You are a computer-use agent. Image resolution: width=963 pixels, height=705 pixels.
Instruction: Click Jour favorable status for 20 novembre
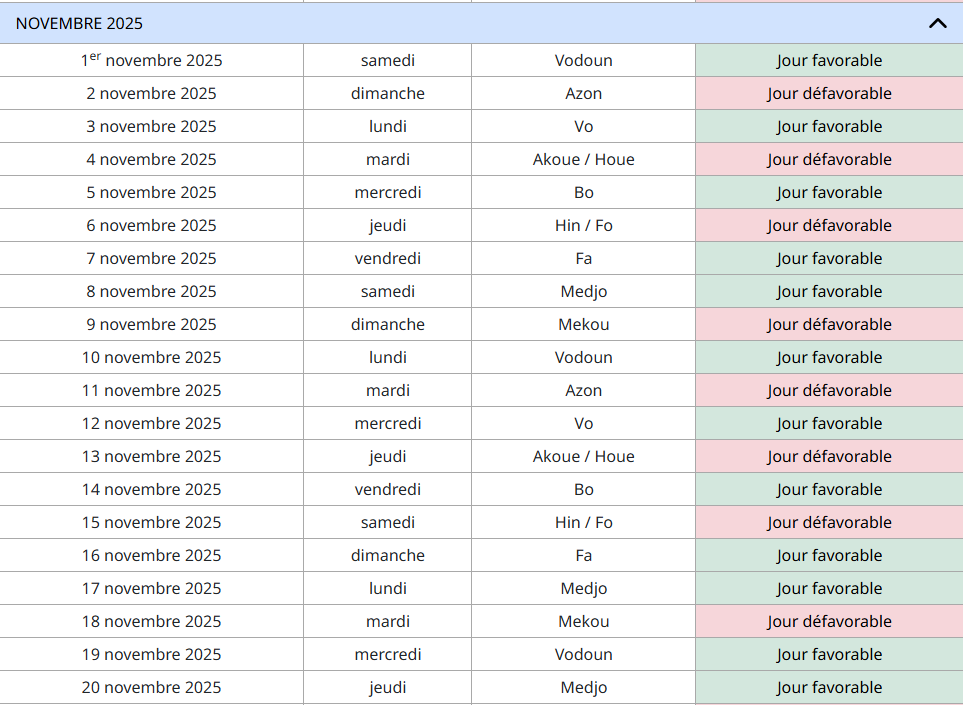coord(829,687)
